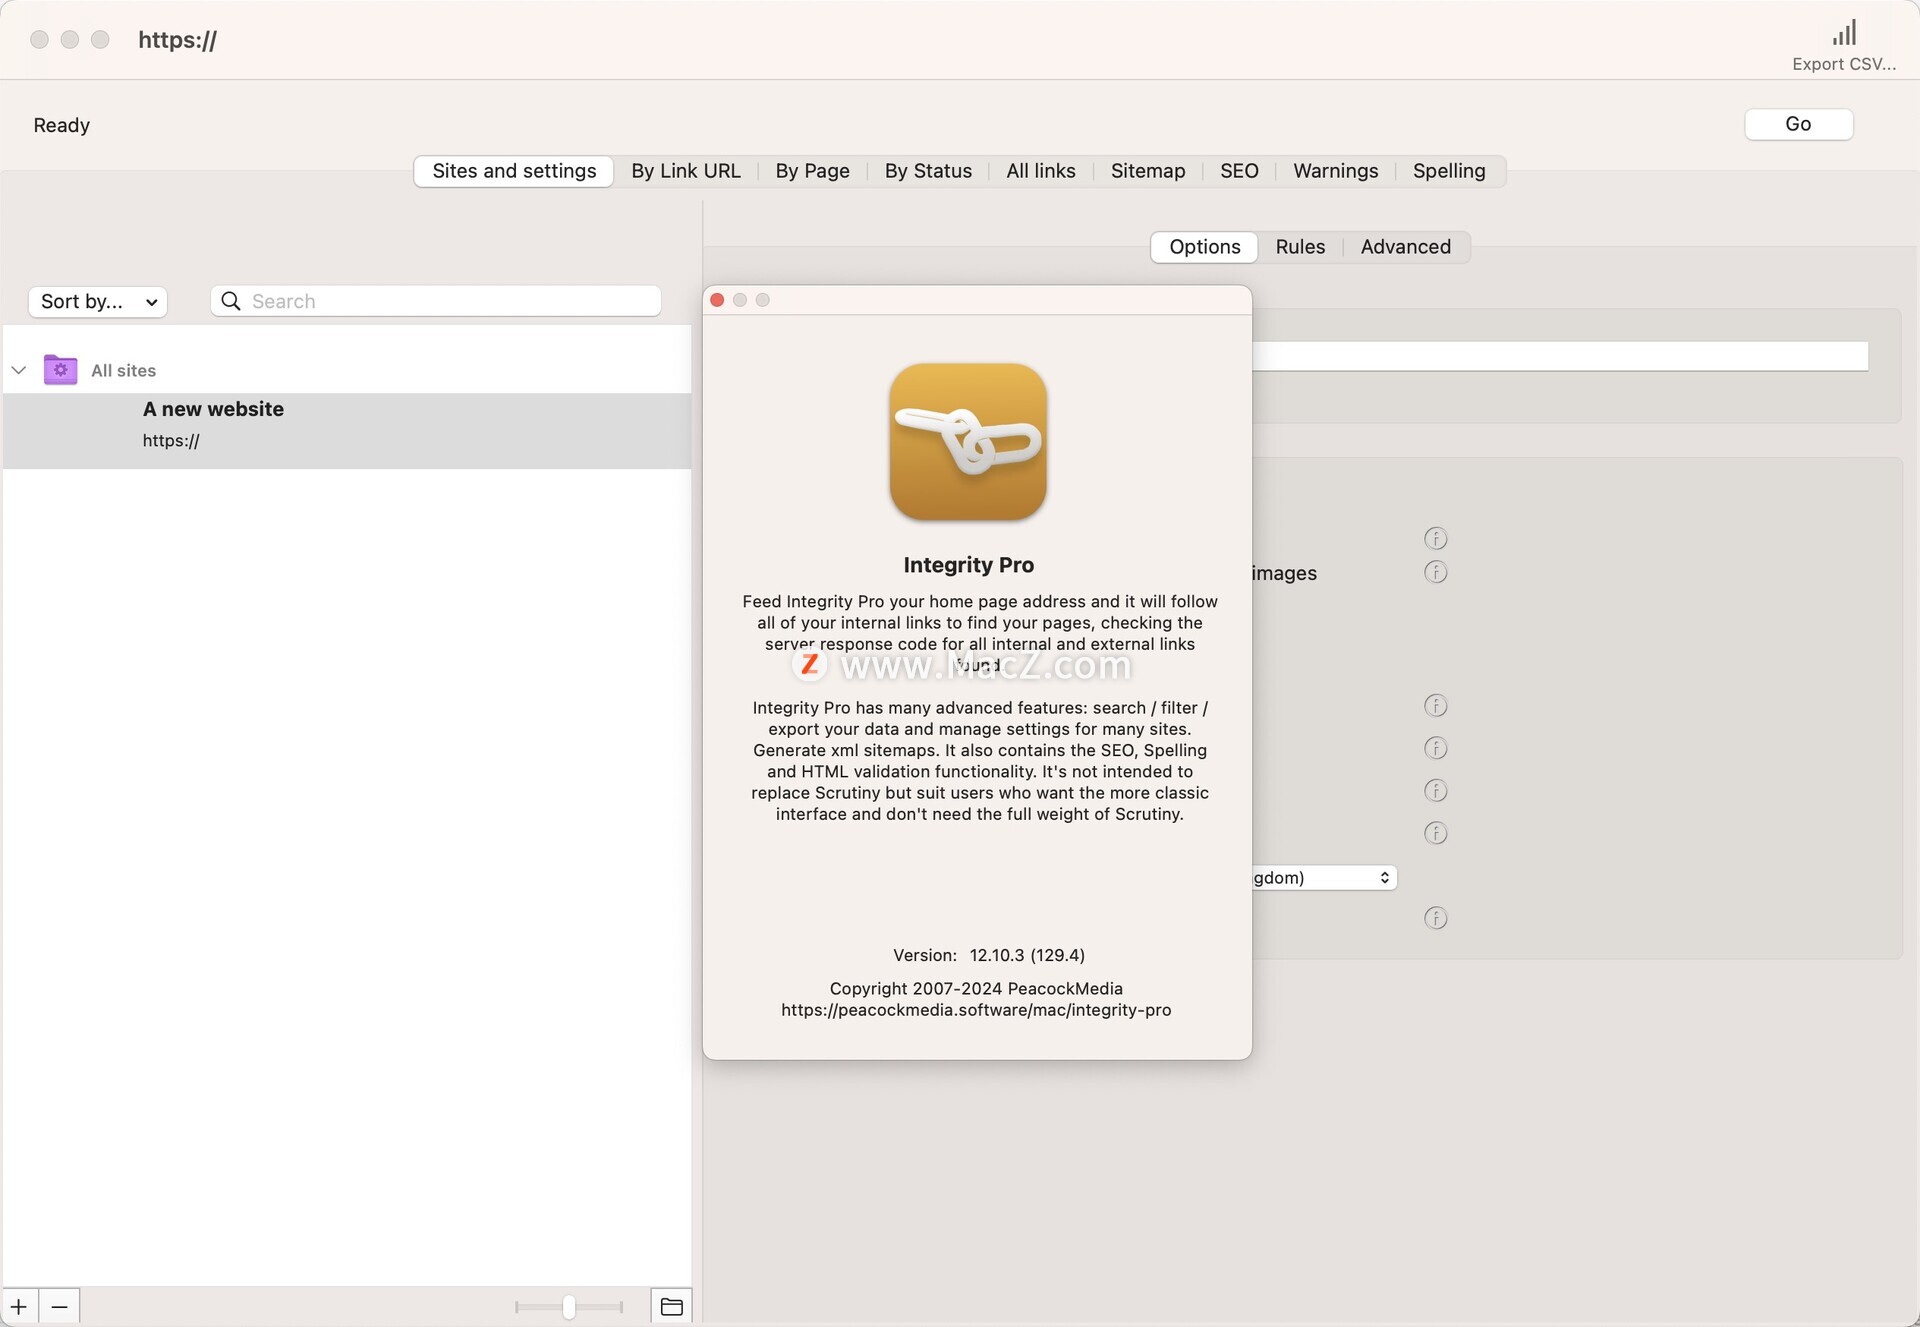The image size is (1920, 1327).
Task: Click the 'Integrity Pro' title in about window
Action: (968, 565)
